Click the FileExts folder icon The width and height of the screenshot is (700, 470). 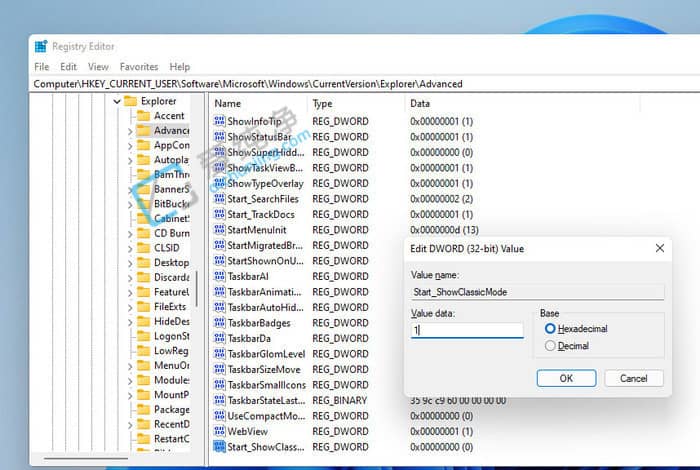tap(143, 307)
